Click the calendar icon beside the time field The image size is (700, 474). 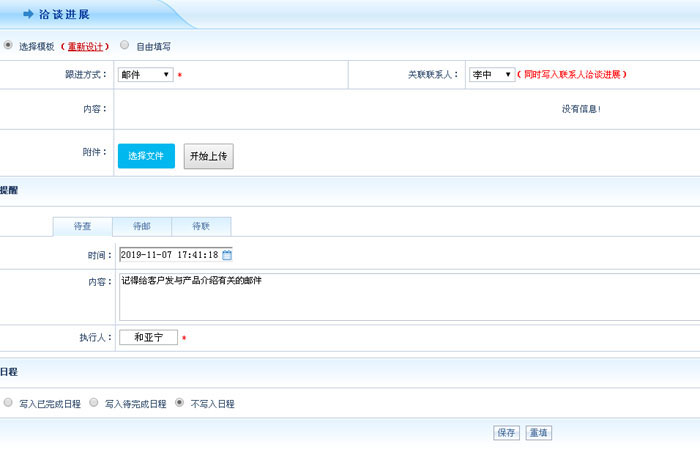(x=227, y=255)
